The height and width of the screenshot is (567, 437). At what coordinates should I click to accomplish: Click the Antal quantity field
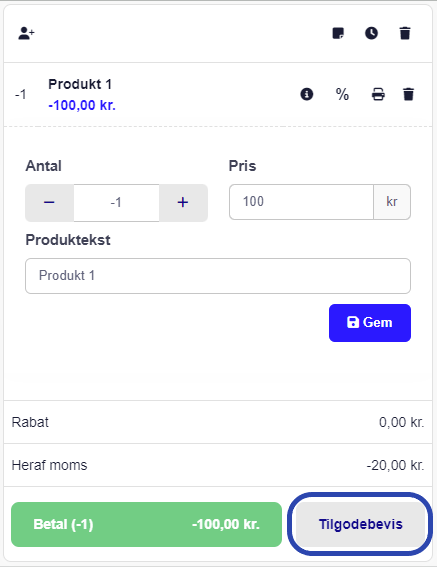coord(116,202)
